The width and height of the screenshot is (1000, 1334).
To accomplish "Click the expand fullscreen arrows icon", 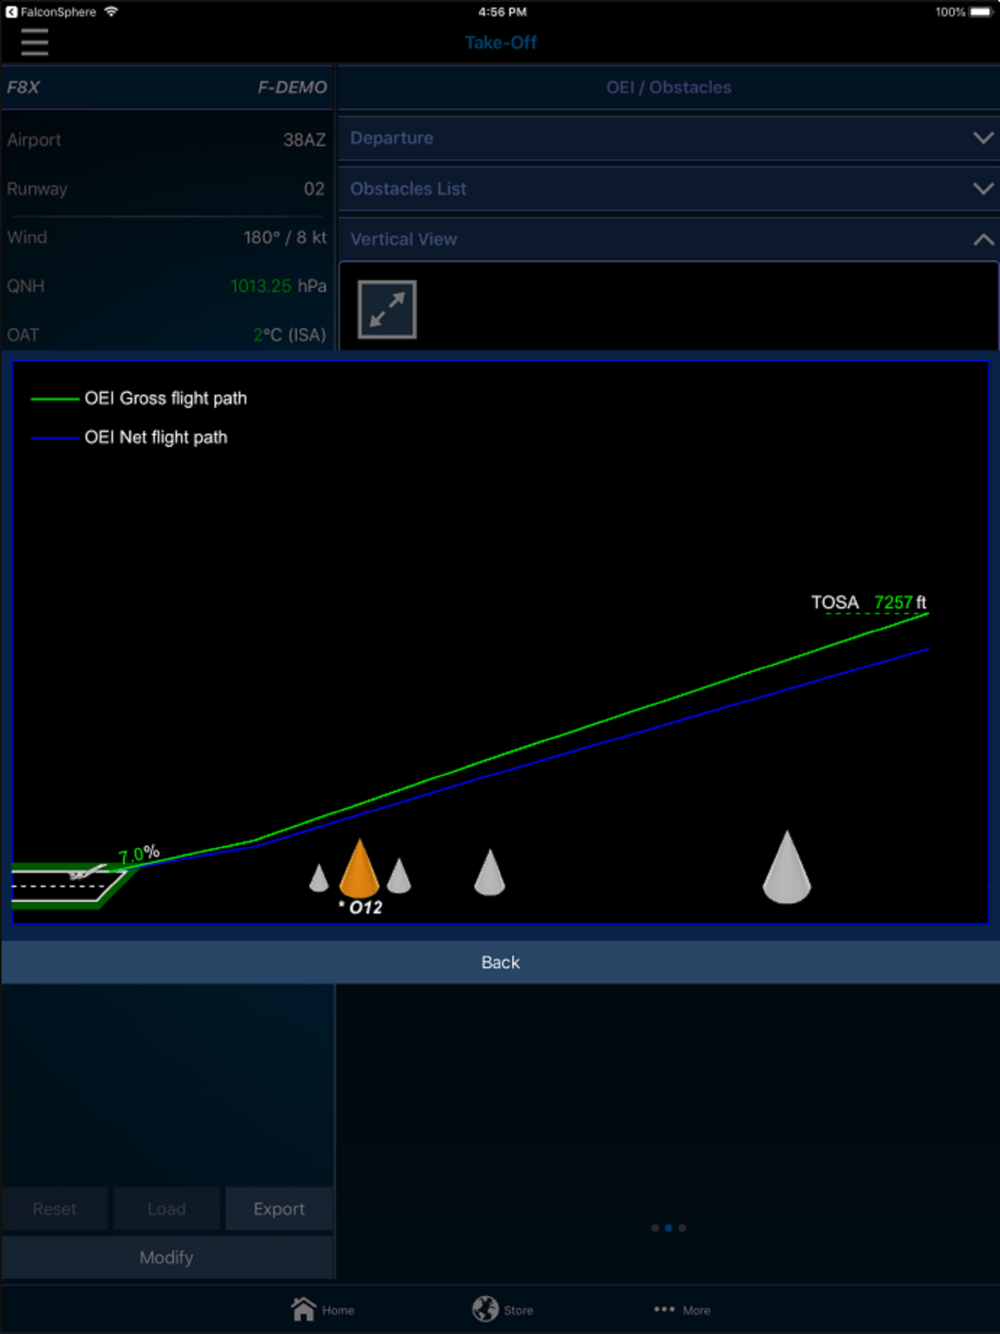I will [387, 309].
